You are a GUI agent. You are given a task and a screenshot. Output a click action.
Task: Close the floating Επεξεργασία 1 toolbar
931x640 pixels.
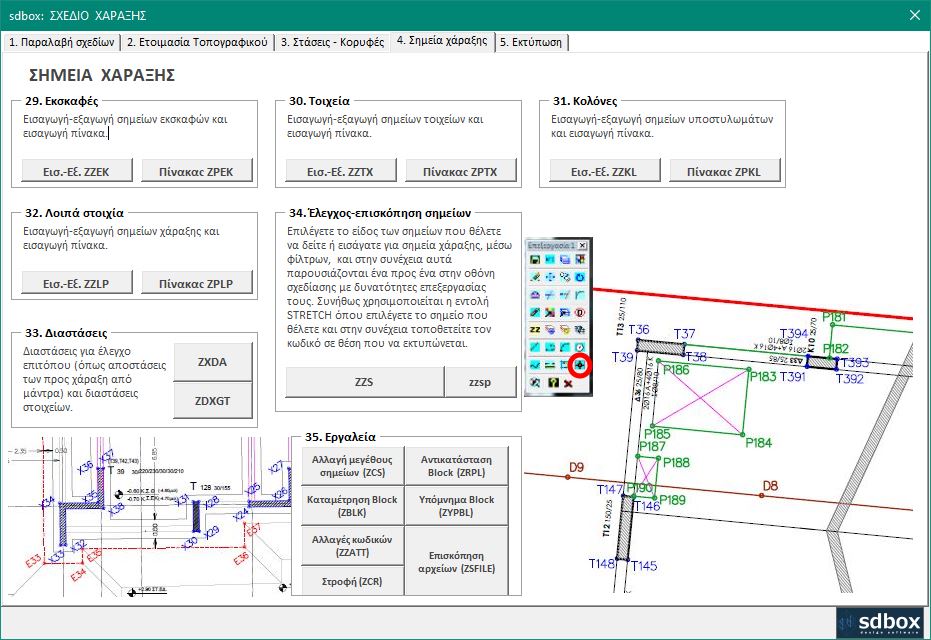583,245
